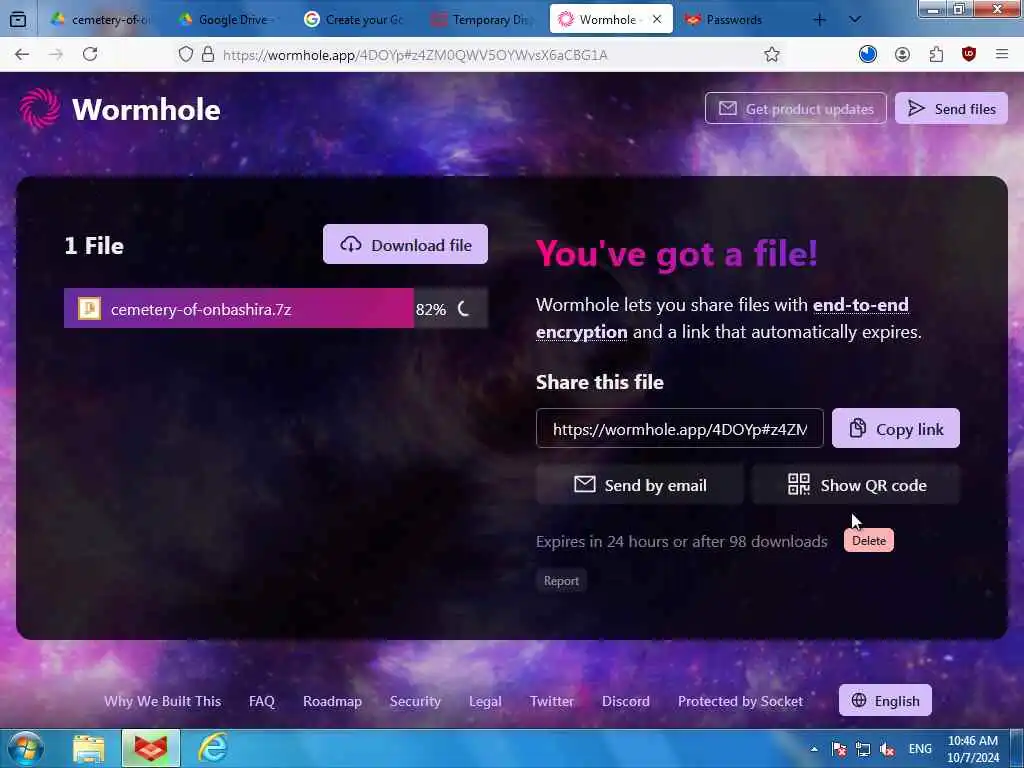
Task: Open Why We Built This link
Action: (x=163, y=701)
